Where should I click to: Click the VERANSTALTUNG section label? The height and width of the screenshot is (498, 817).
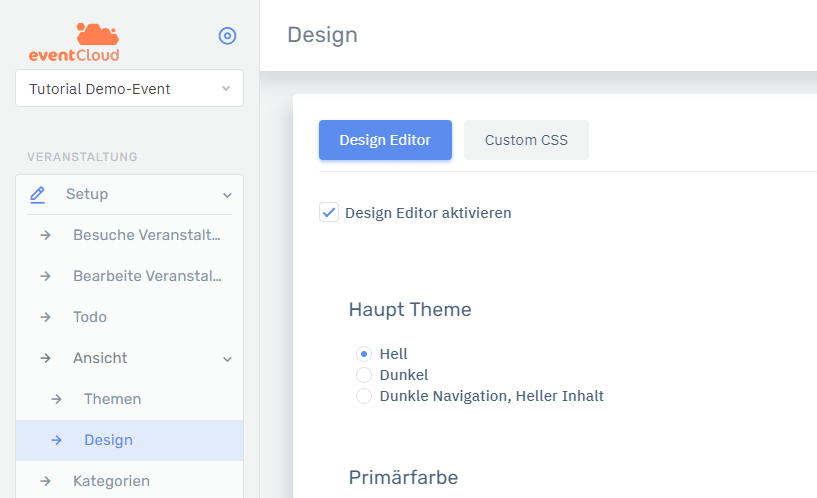click(82, 157)
